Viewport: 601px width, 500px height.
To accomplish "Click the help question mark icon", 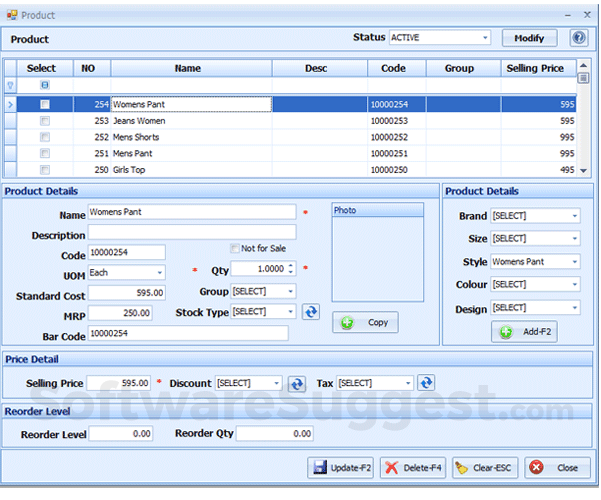I will point(578,38).
